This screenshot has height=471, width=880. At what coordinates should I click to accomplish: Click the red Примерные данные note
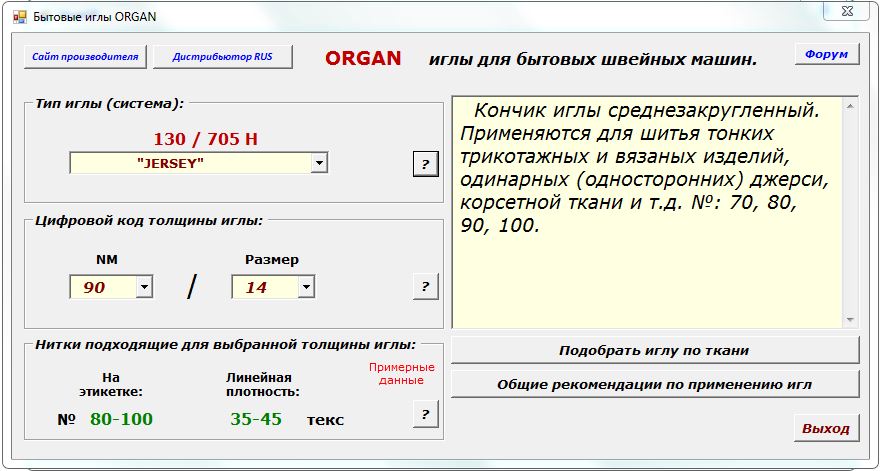pos(401,374)
